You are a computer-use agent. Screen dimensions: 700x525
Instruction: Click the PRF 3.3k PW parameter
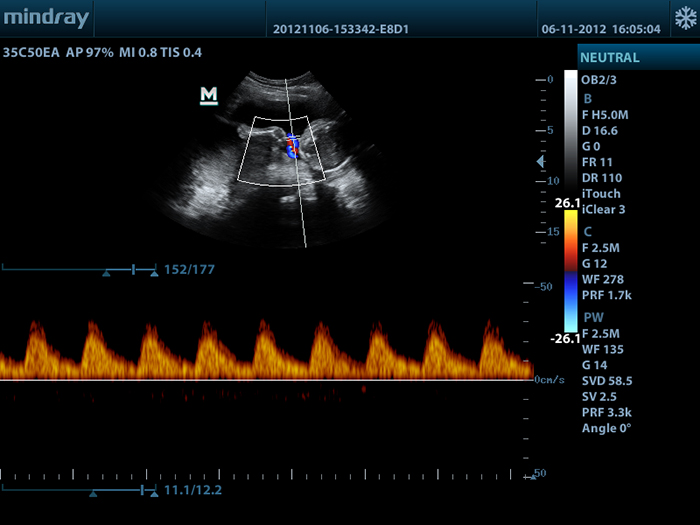tap(607, 412)
